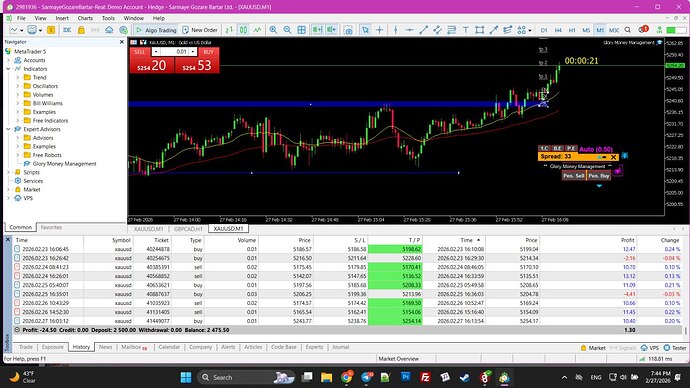Open FileZilla from the Windows taskbar
This screenshot has height=388, width=690.
coord(425,377)
